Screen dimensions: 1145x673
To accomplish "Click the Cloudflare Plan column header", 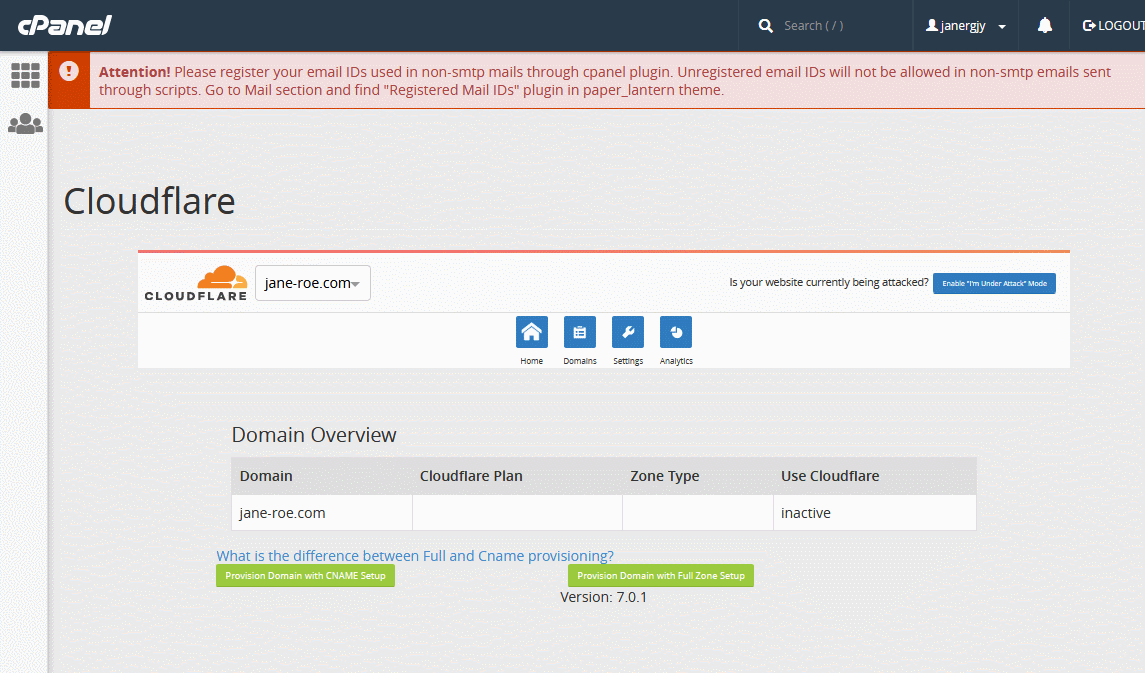I will point(517,476).
